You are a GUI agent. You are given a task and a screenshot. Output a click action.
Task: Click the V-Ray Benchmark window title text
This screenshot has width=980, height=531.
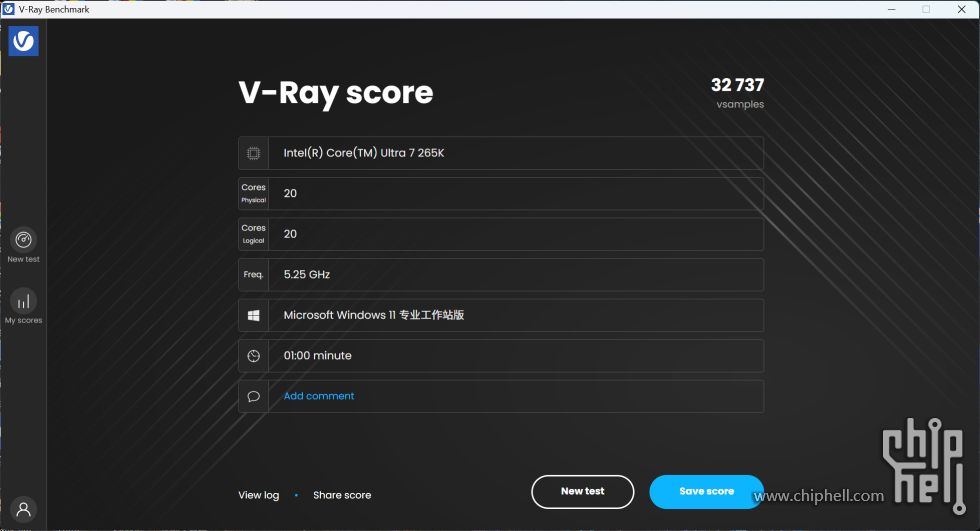54,9
